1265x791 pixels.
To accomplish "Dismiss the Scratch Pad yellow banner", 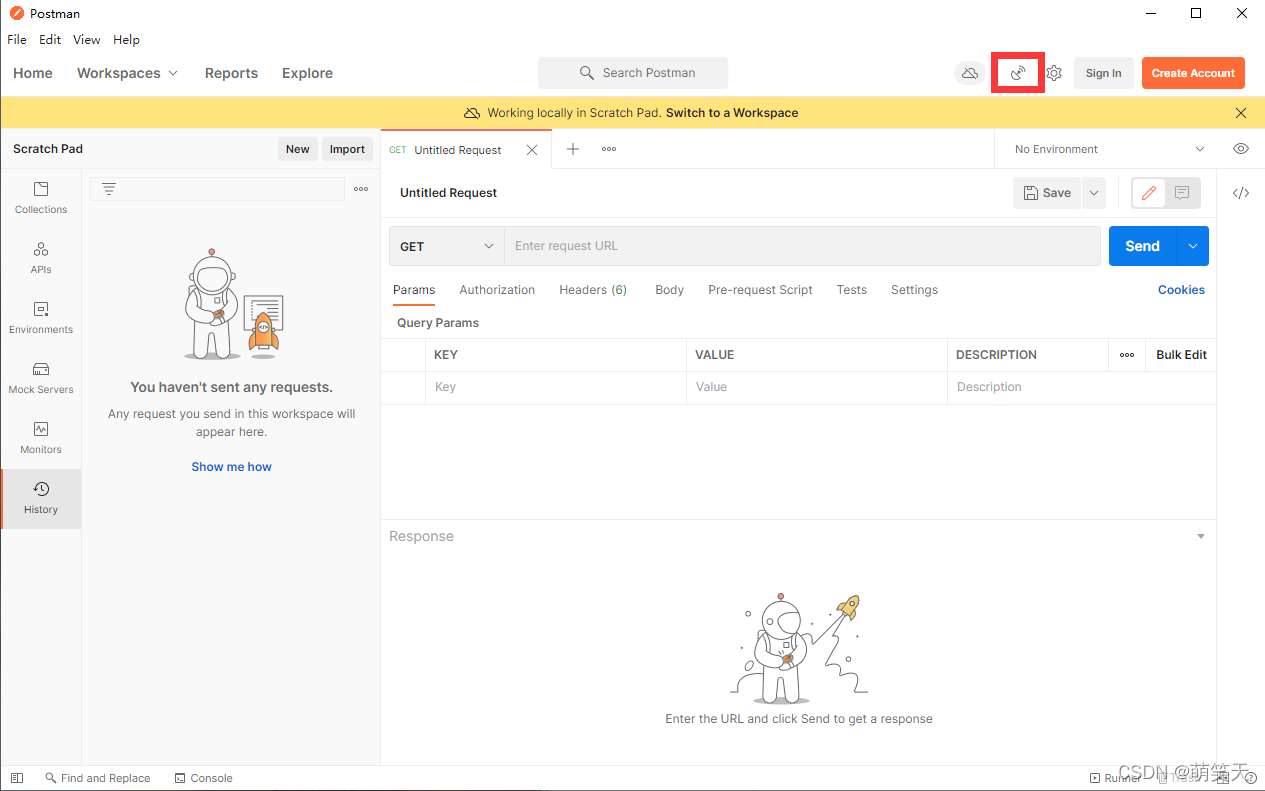I will point(1241,113).
